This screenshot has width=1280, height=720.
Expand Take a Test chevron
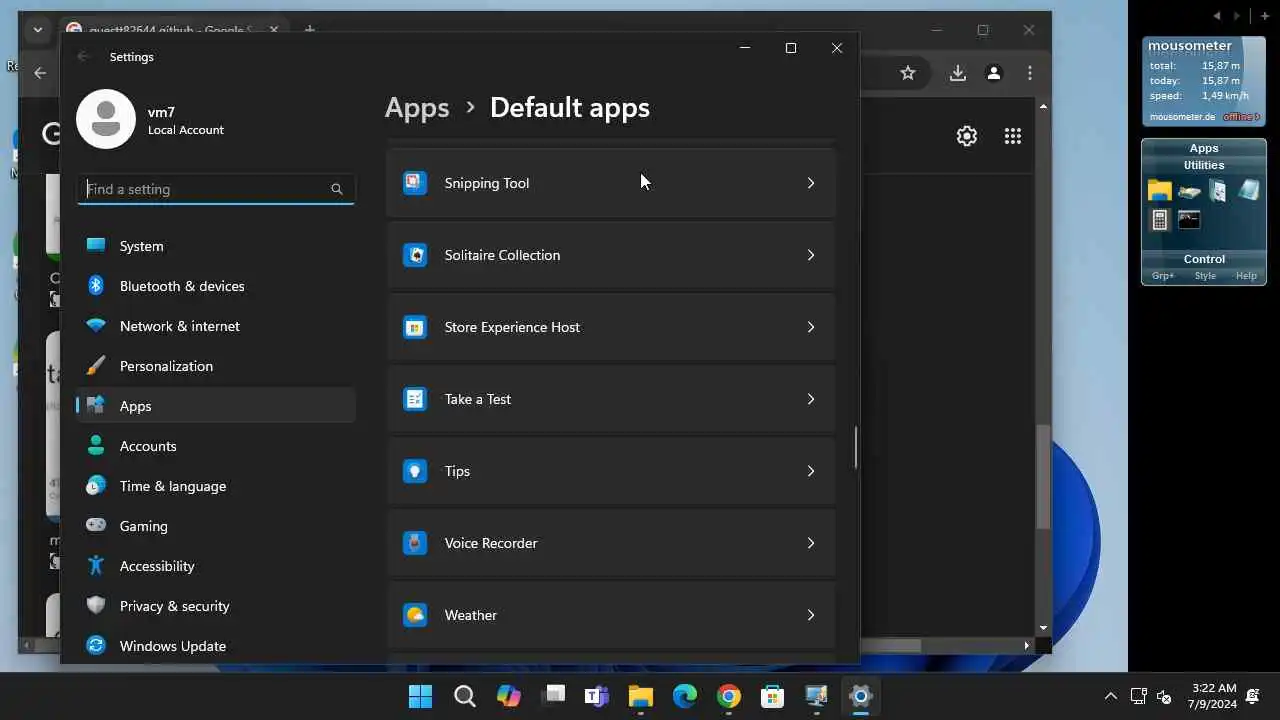811,399
